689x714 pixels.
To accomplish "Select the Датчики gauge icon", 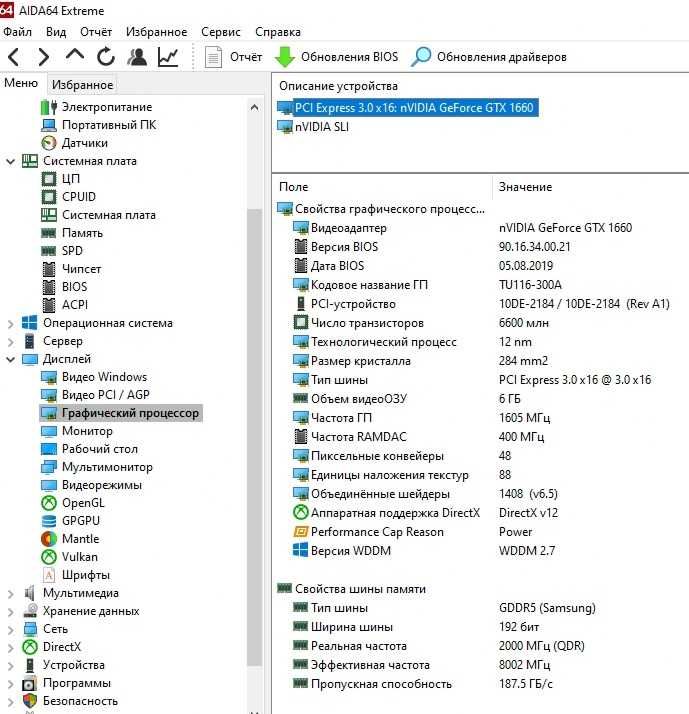I will [49, 143].
